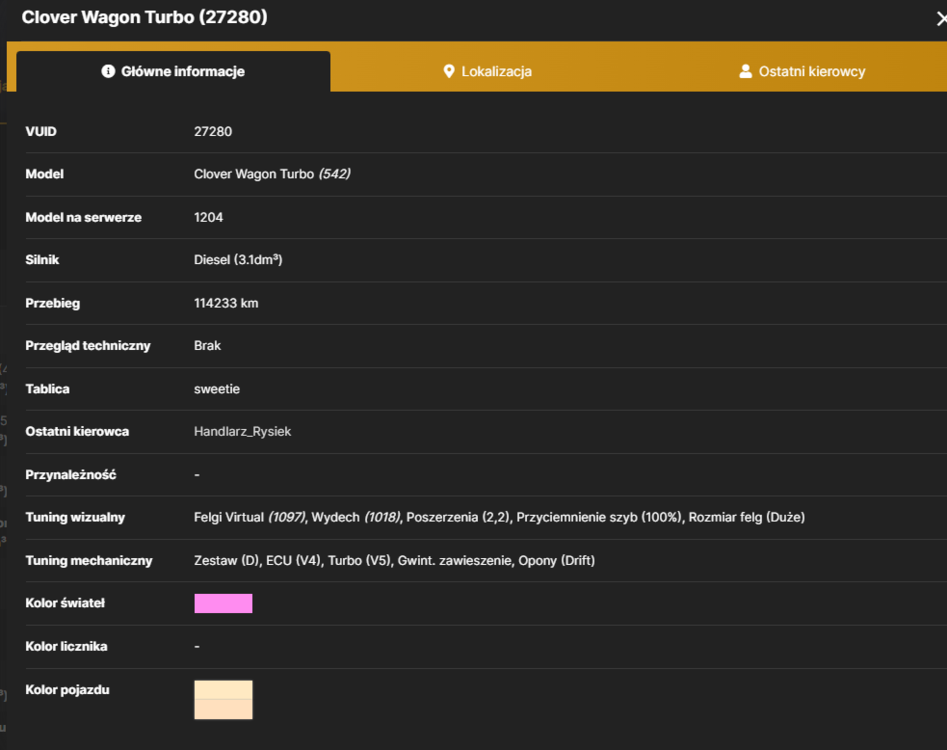Open the Handlarz_Rysiek driver link

click(x=242, y=431)
